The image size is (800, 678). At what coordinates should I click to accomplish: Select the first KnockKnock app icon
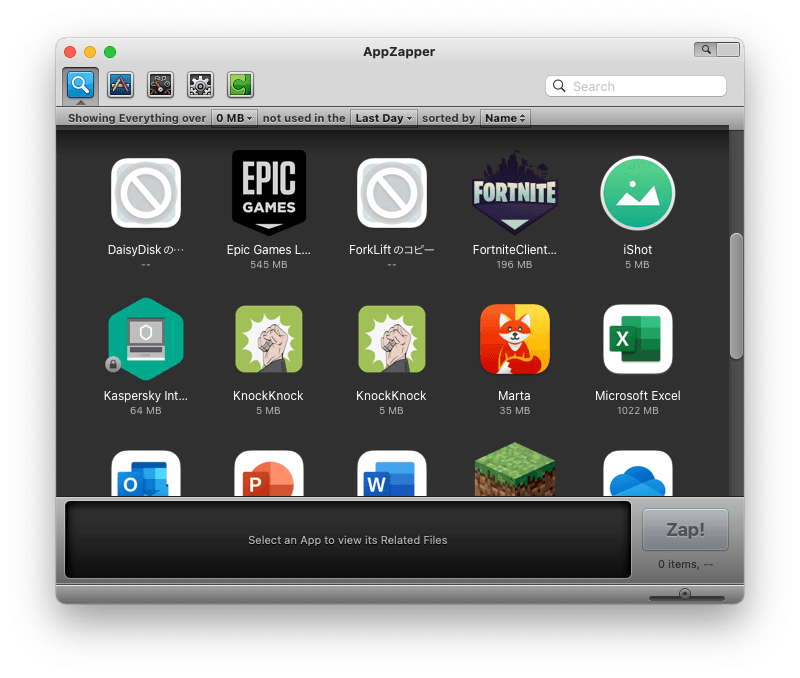point(269,339)
